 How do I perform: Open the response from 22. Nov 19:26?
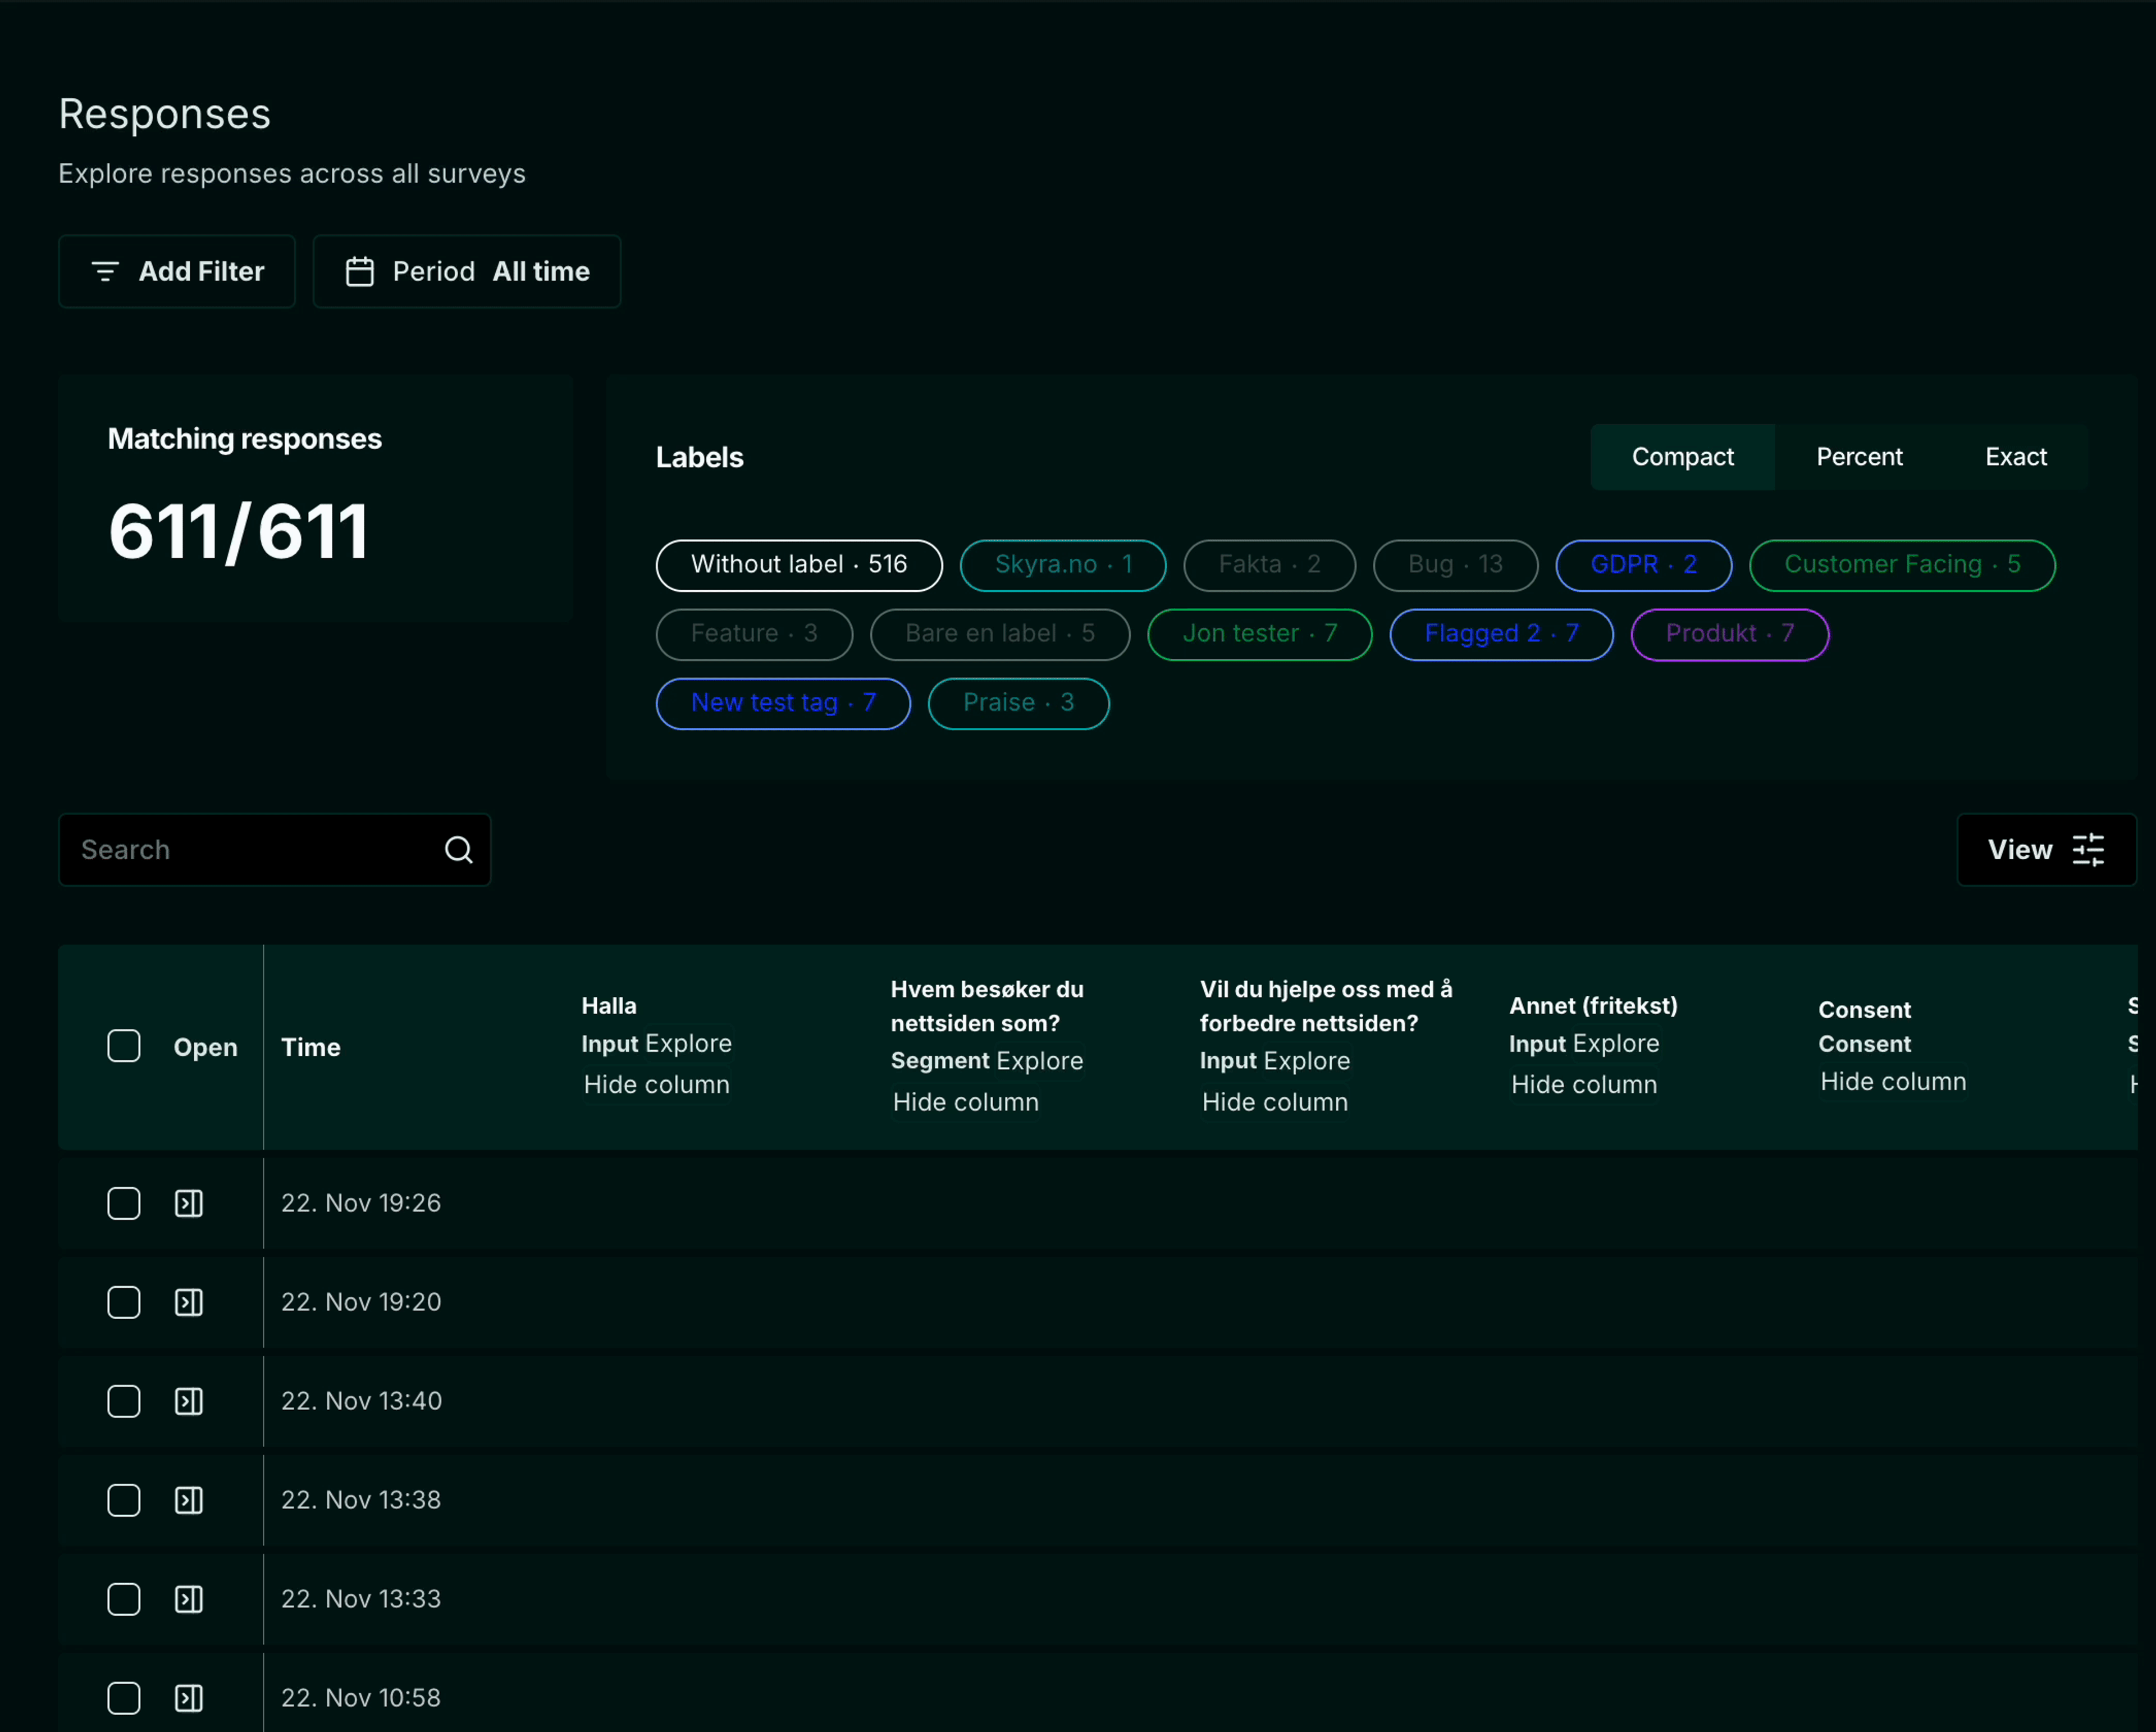(189, 1203)
